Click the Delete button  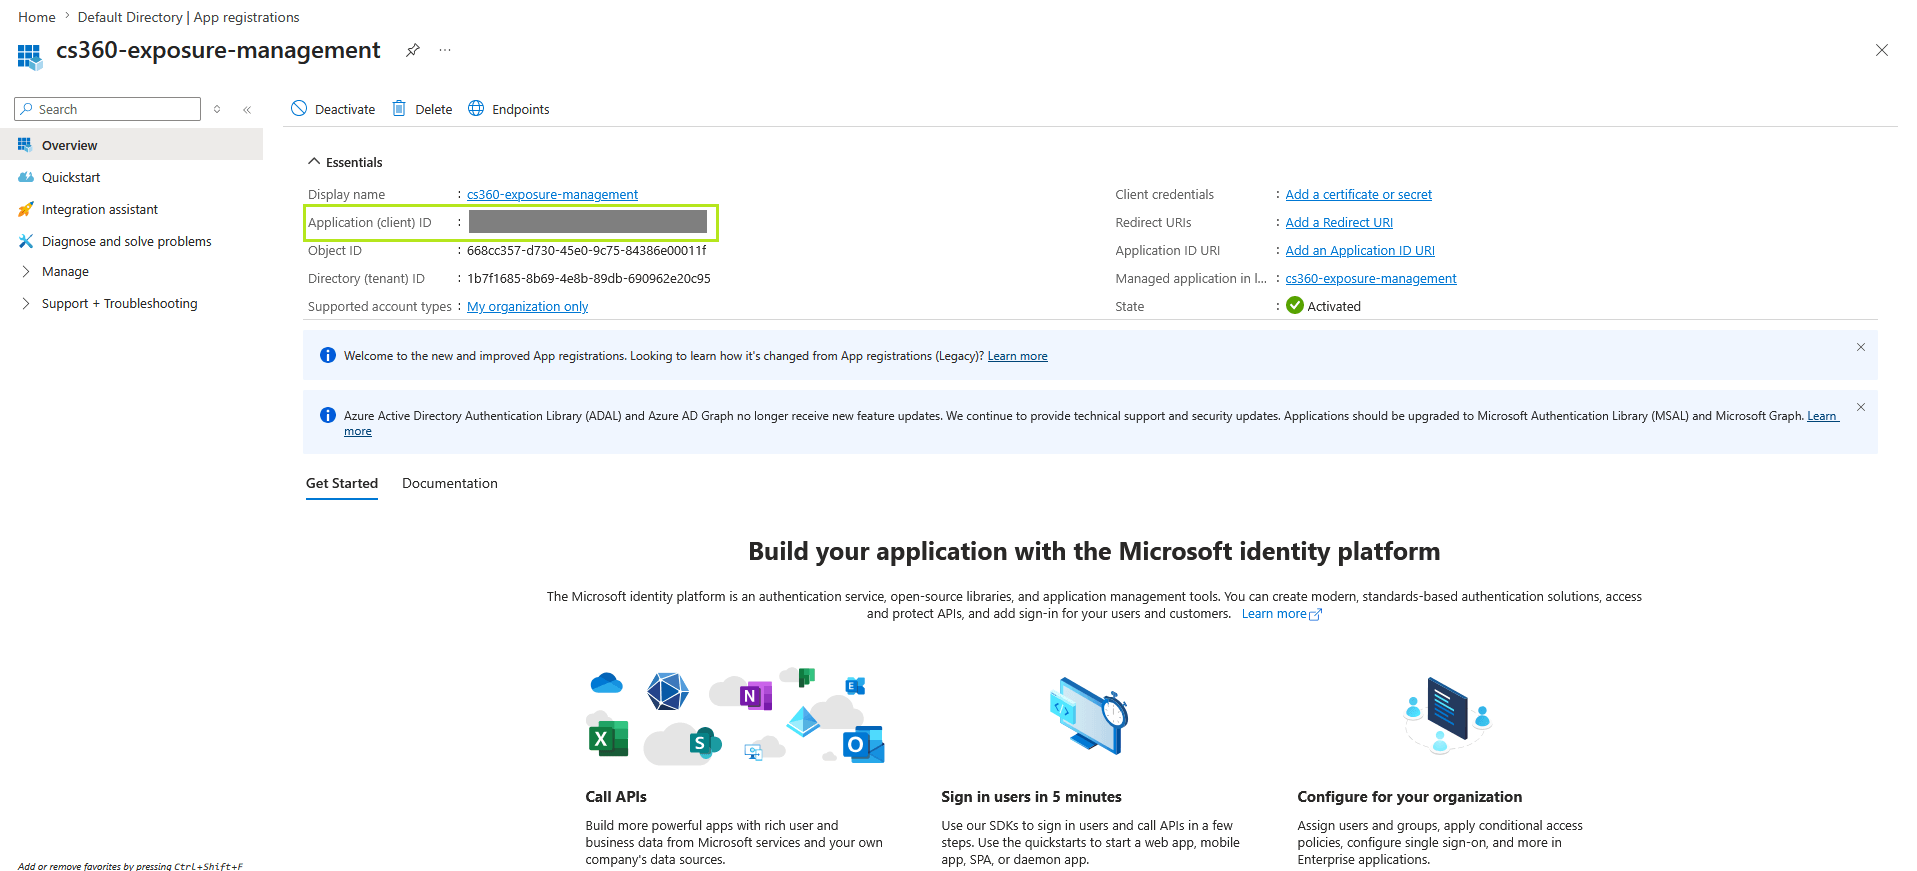pyautogui.click(x=422, y=109)
